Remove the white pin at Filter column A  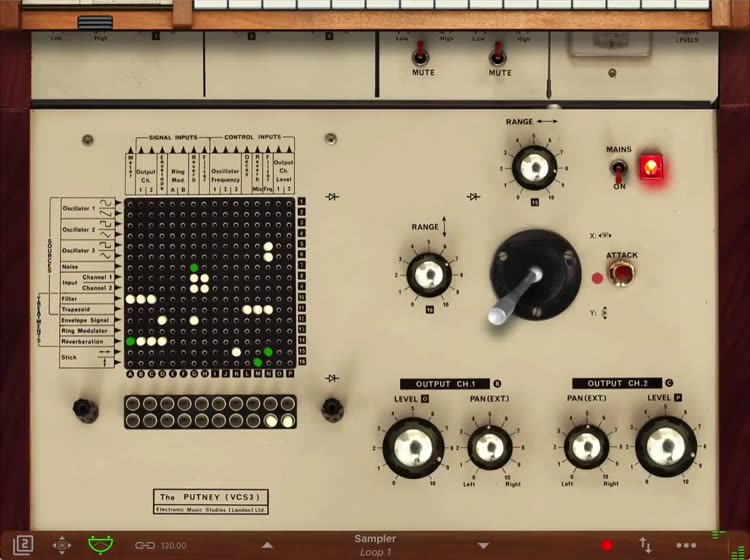[130, 299]
